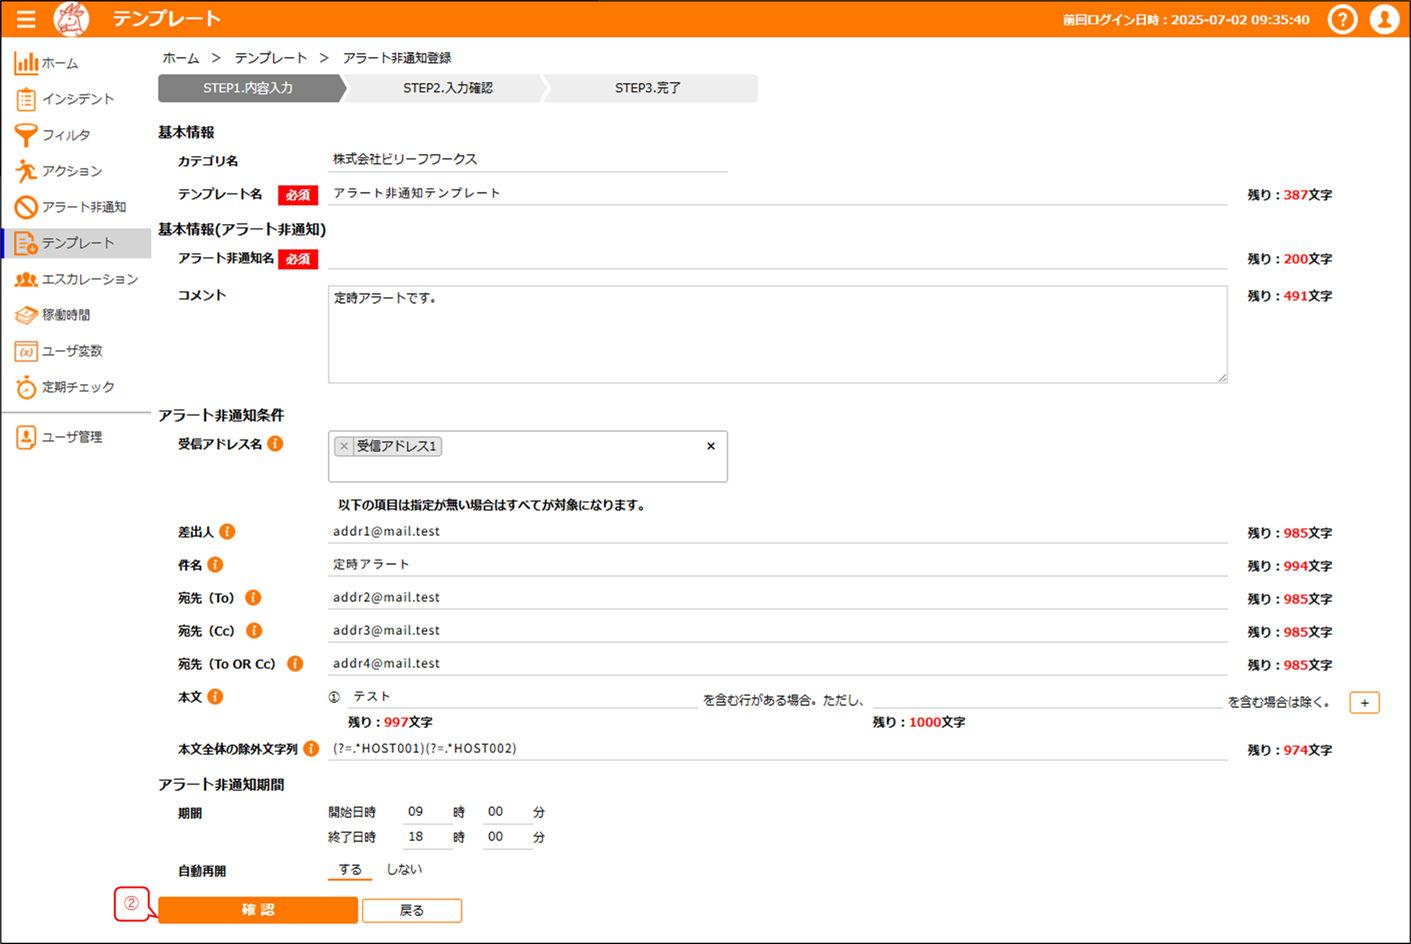1411x944 pixels.
Task: Click the 前回ログイン日時 text in header
Action: pyautogui.click(x=1186, y=19)
